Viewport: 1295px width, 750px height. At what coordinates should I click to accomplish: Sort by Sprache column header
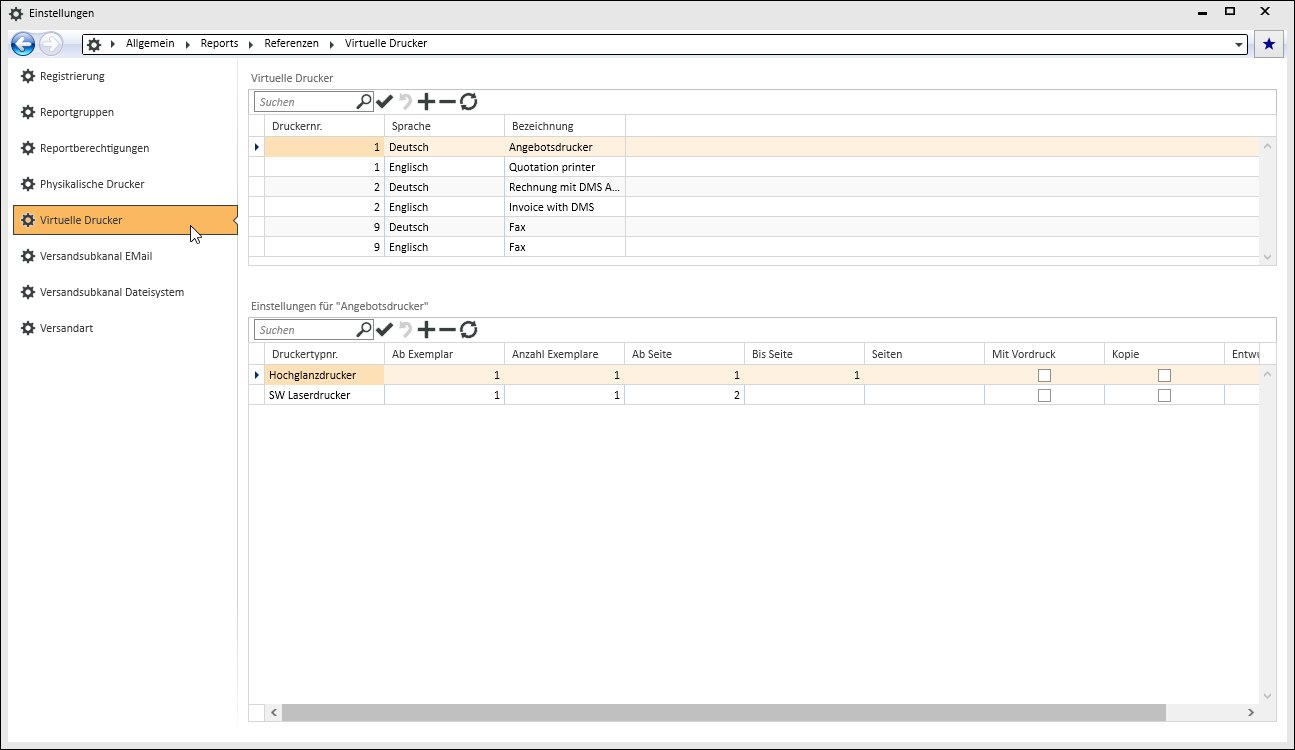click(445, 126)
